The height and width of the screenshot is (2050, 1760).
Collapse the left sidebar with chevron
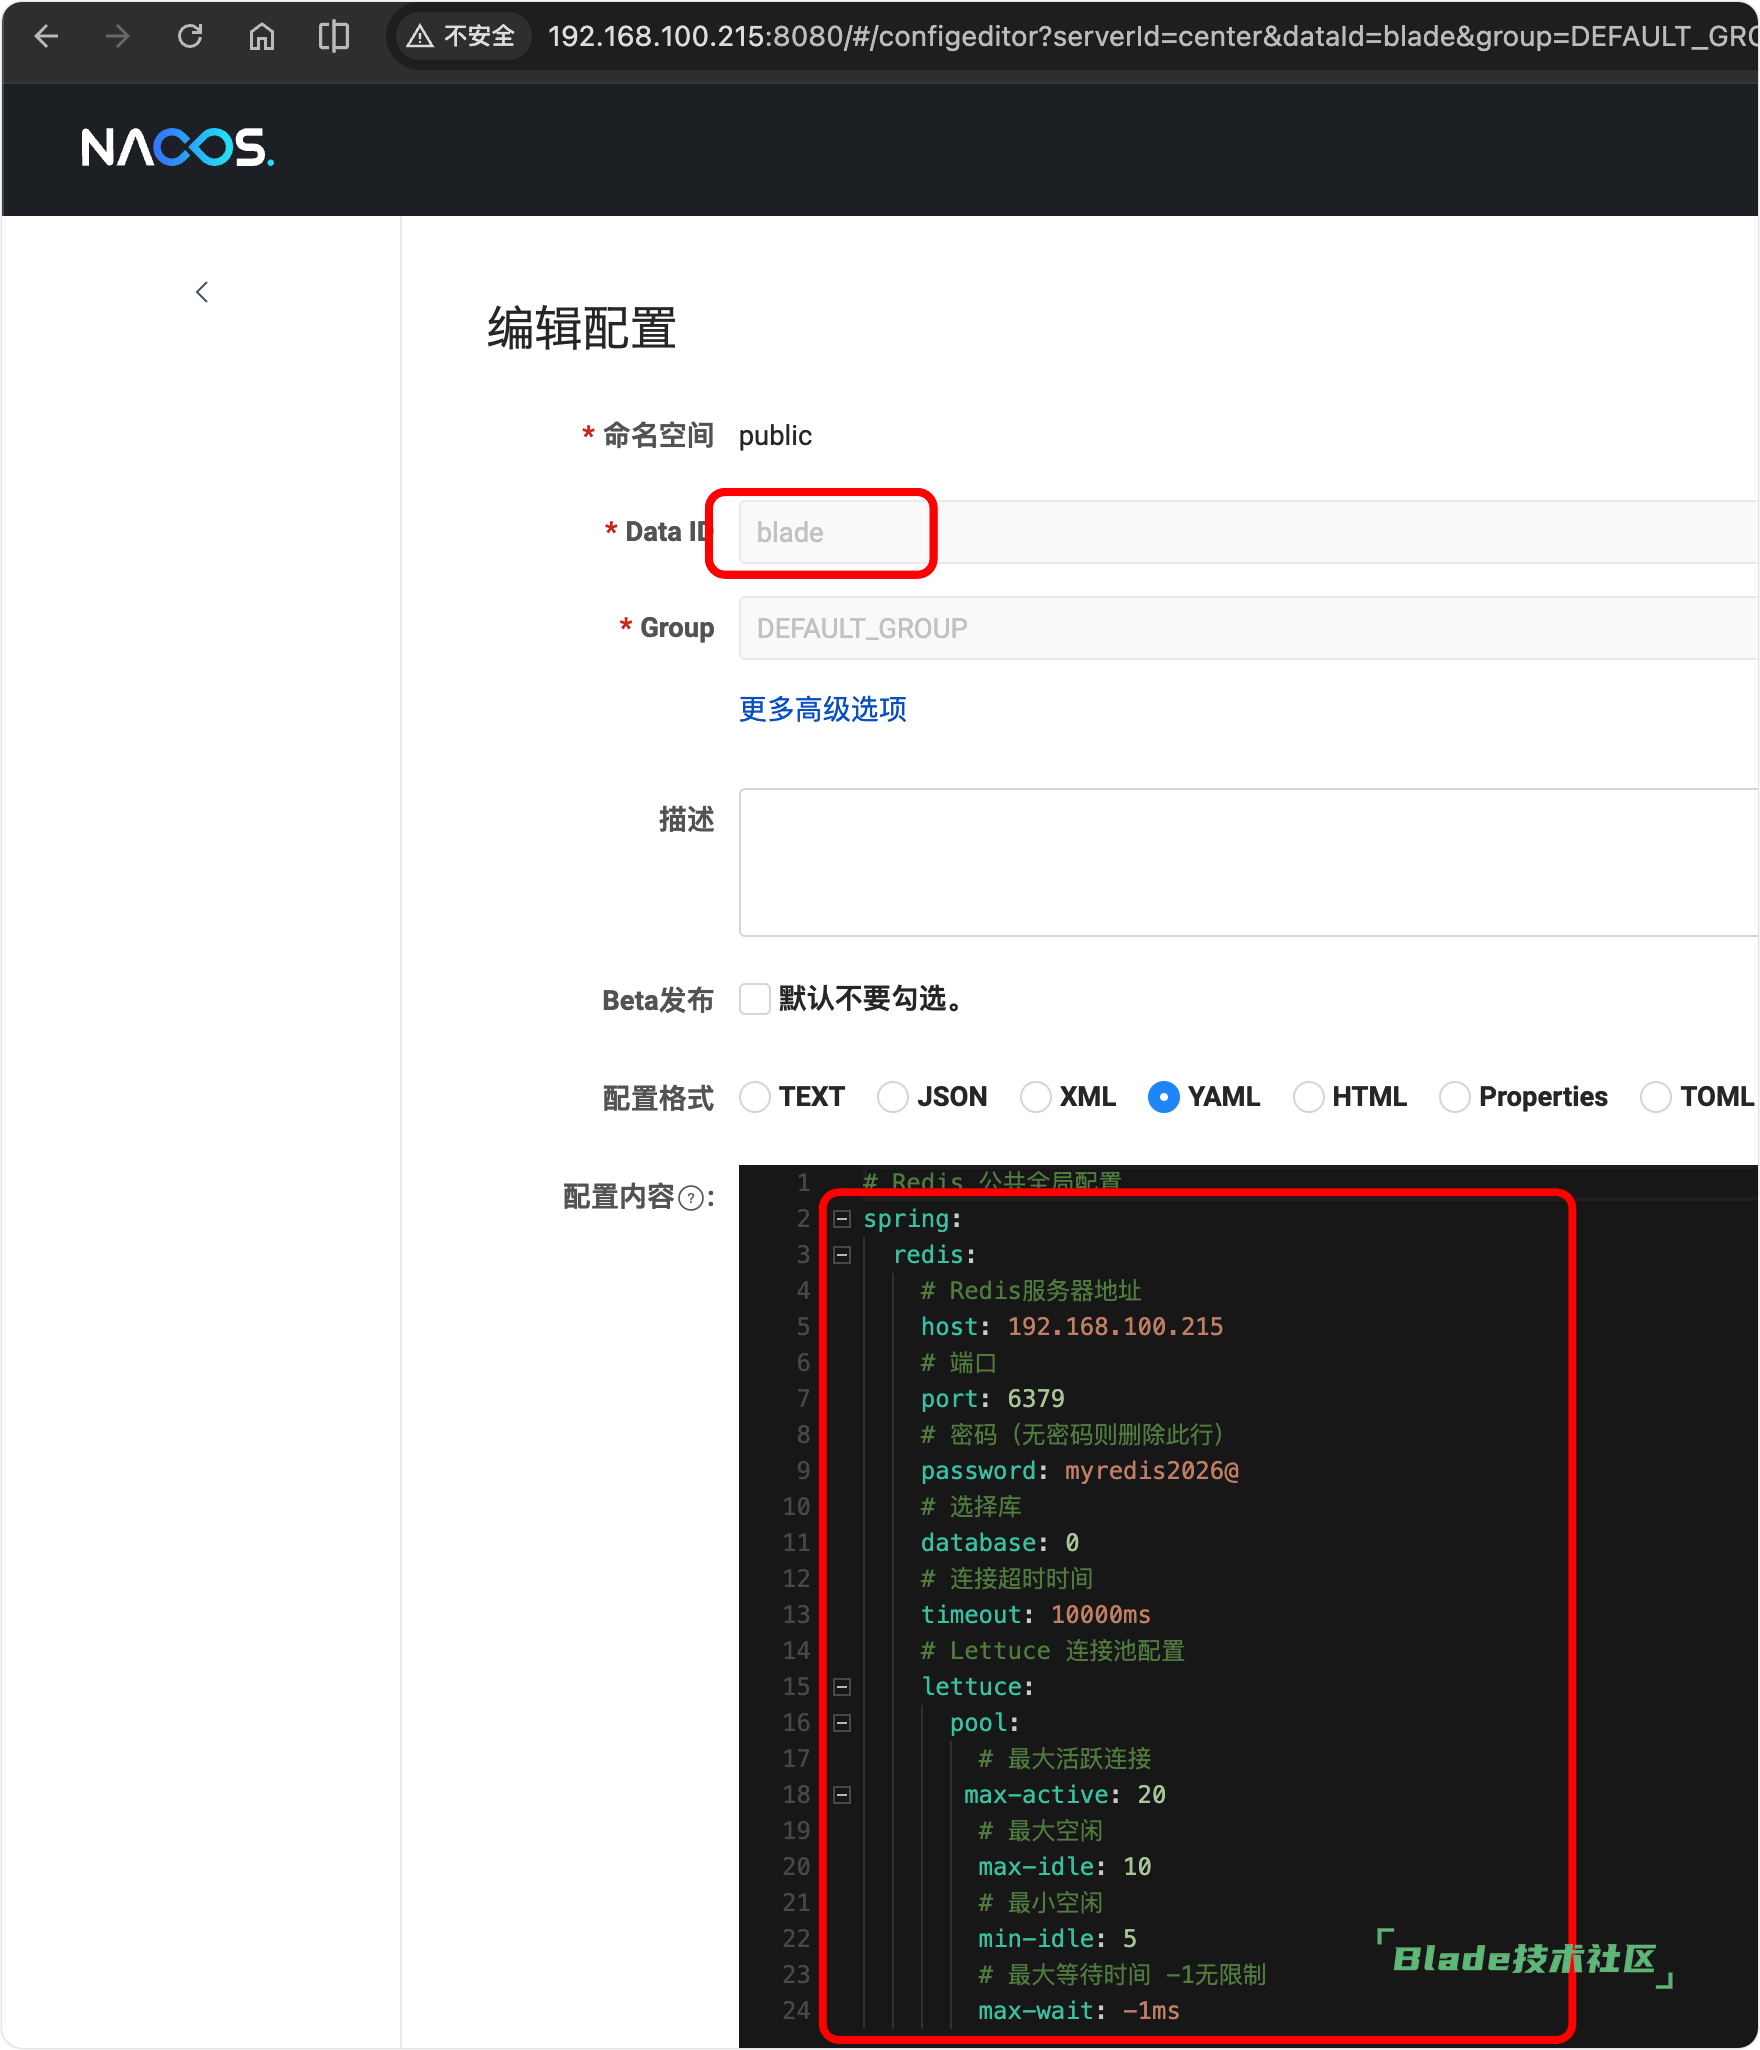[x=202, y=292]
